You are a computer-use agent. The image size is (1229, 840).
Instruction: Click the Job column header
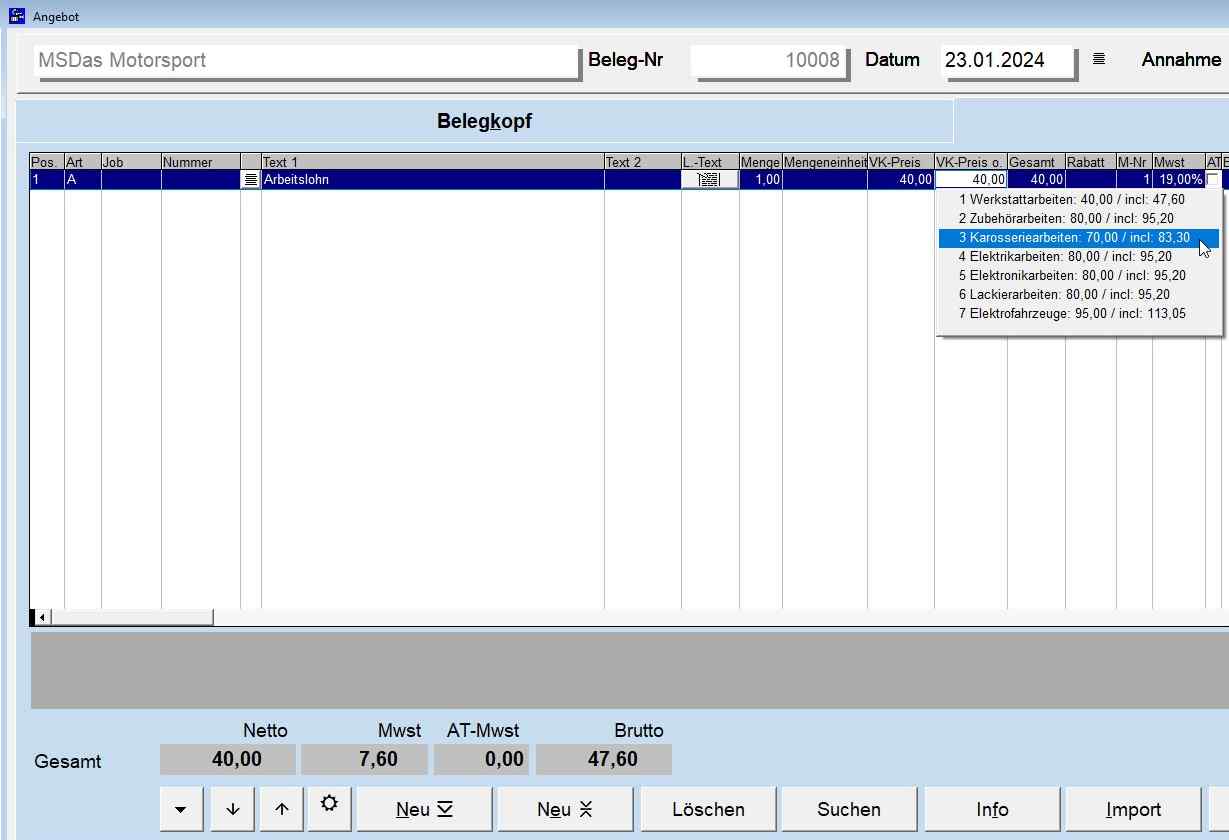(x=131, y=162)
